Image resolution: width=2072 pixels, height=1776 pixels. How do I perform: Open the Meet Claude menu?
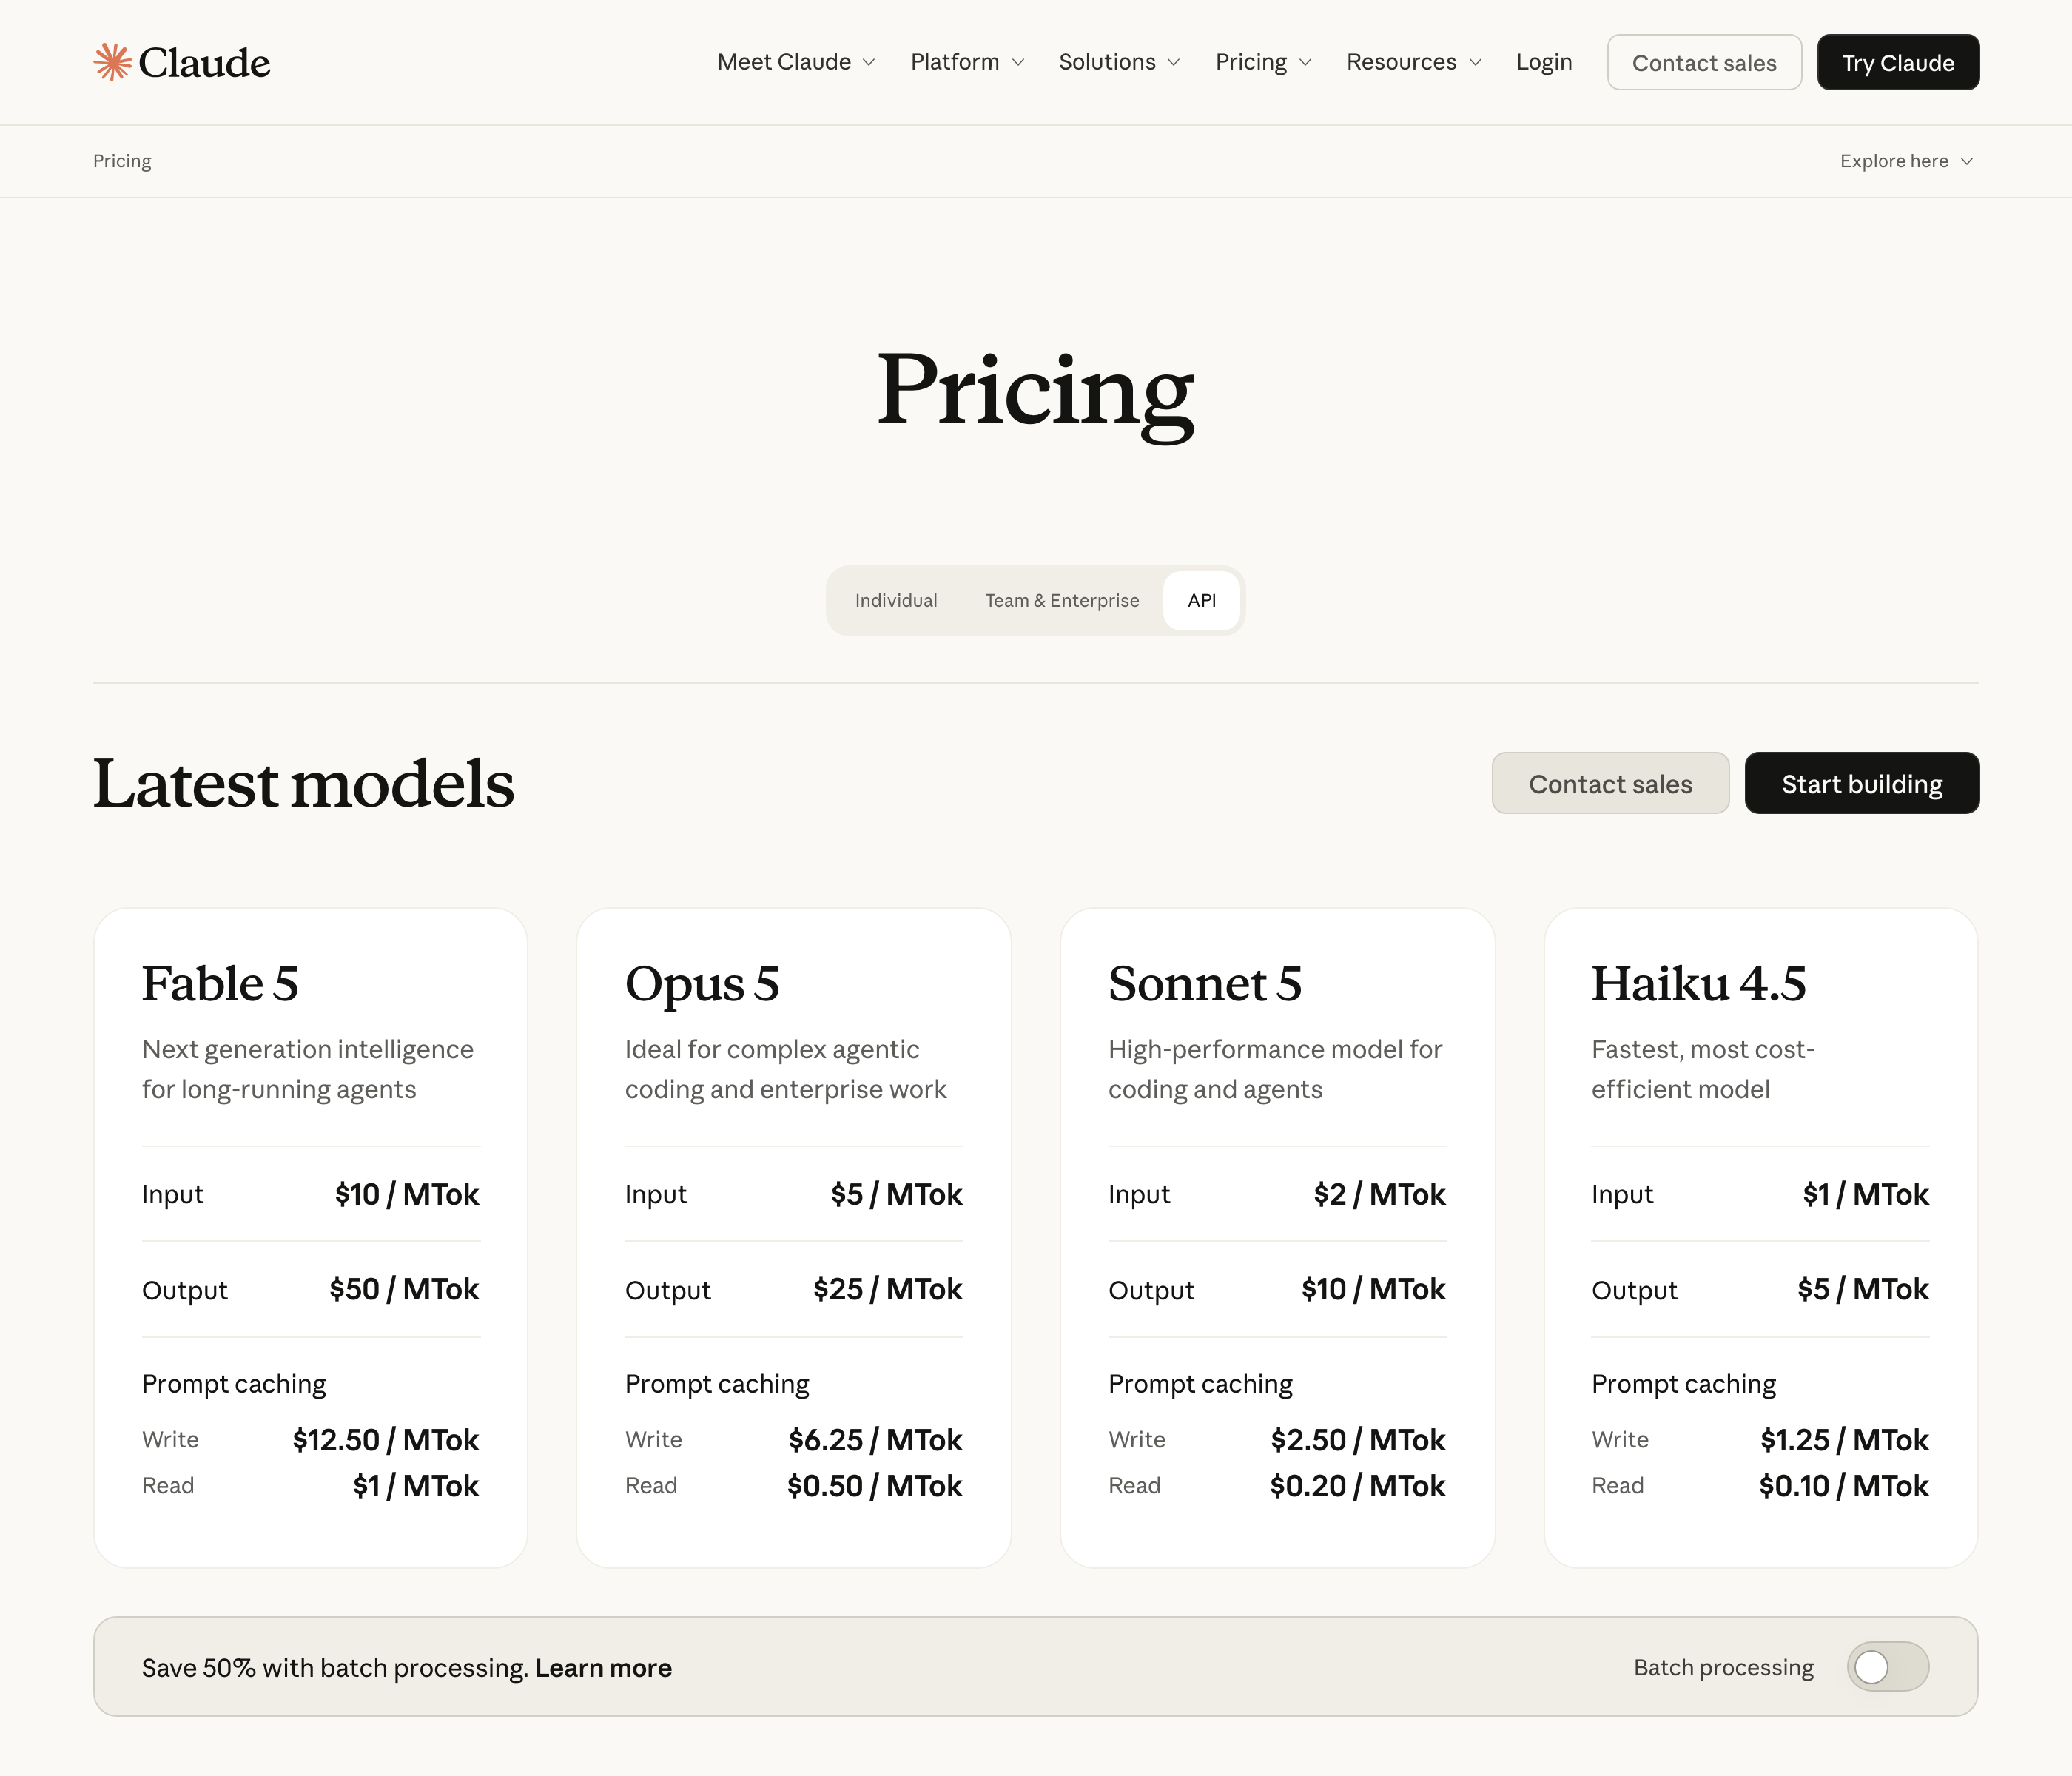(796, 62)
